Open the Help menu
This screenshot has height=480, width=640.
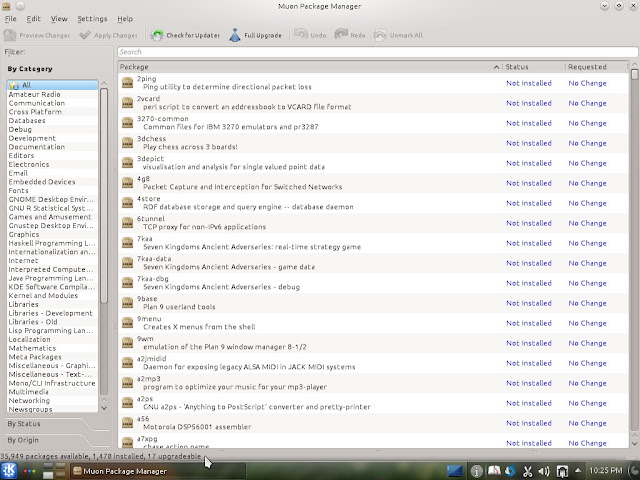click(125, 19)
